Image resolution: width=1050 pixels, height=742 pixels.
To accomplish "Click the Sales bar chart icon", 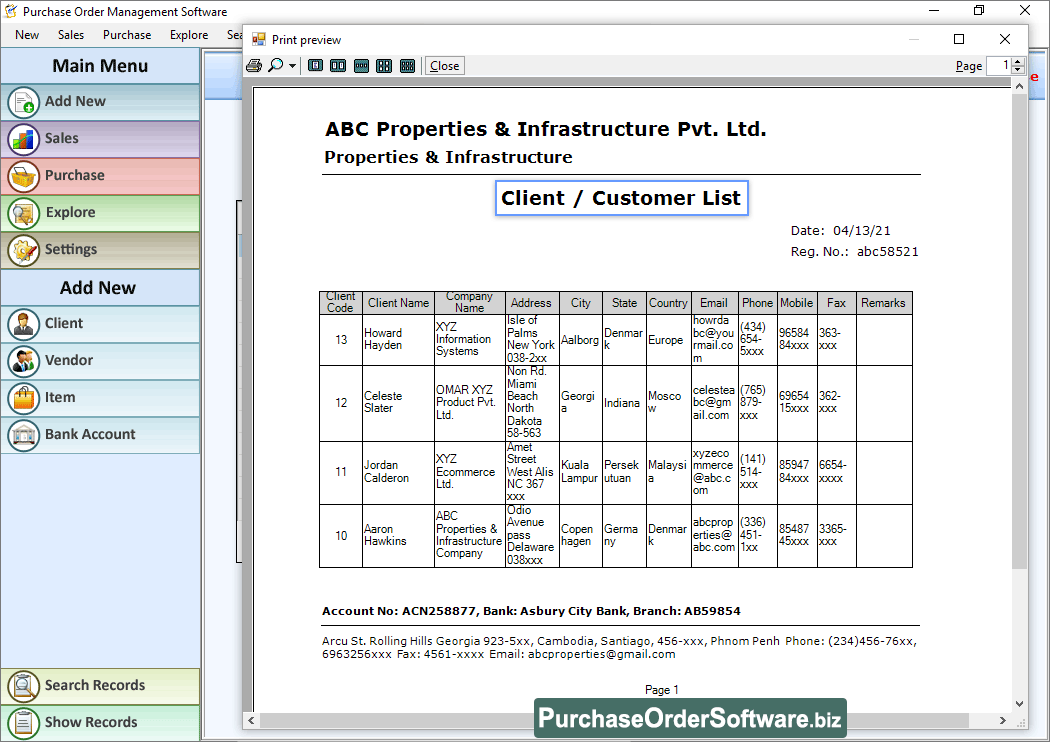I will click(x=23, y=139).
